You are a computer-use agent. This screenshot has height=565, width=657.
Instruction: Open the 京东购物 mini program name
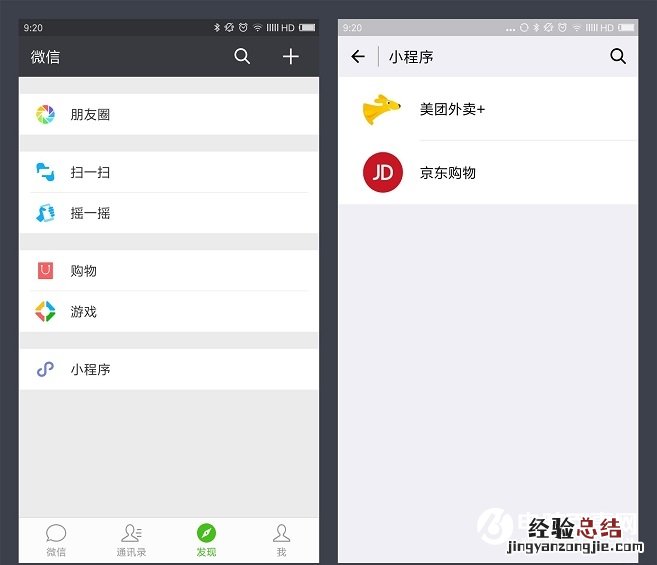coord(448,173)
